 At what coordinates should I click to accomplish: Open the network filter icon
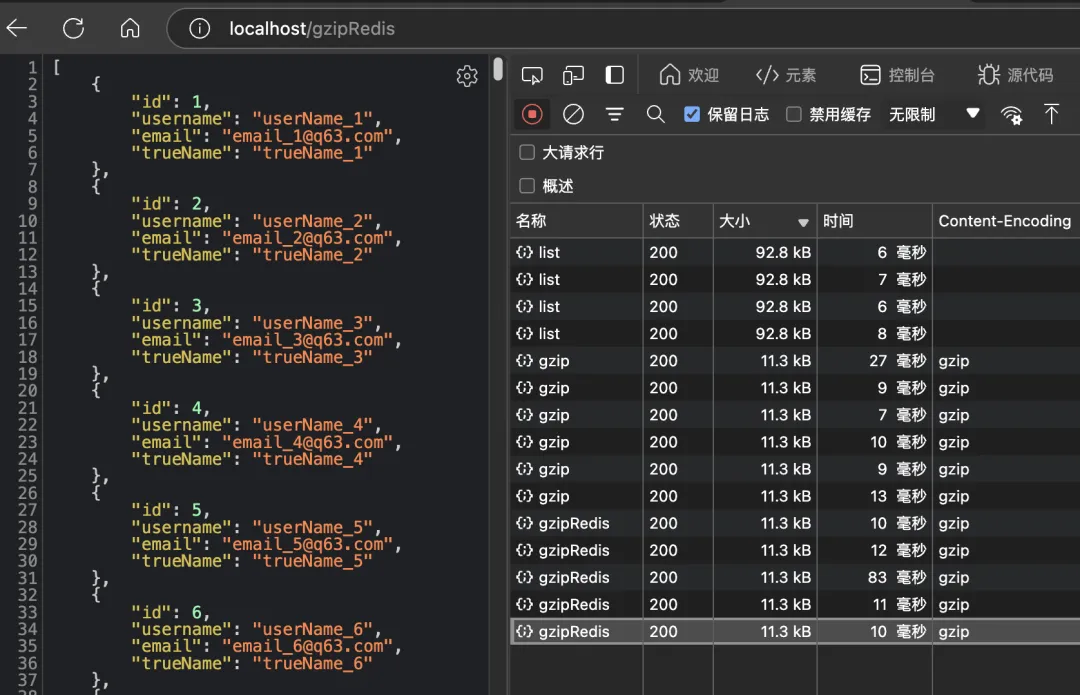[614, 114]
